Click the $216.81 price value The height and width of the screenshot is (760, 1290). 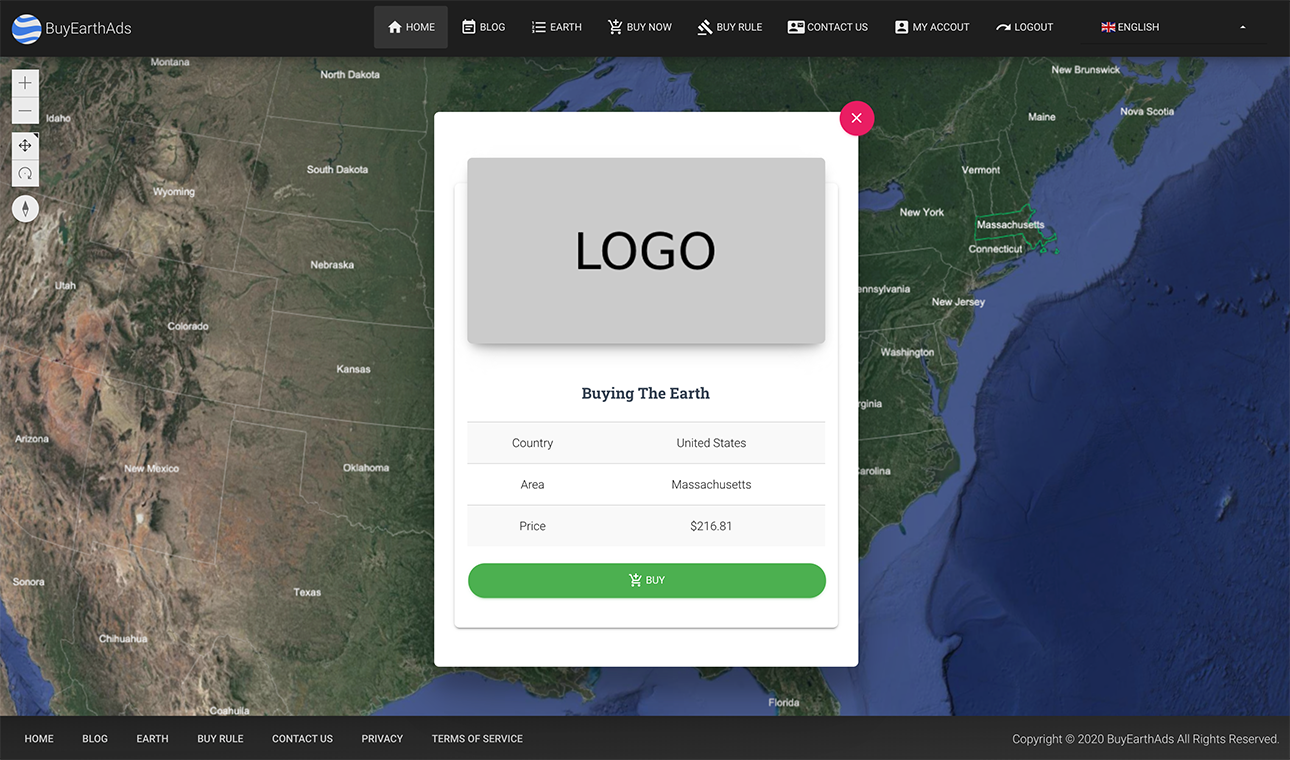coord(711,526)
